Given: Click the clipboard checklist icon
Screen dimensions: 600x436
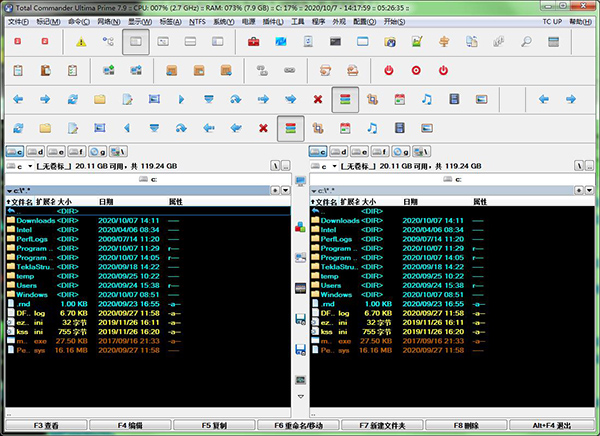Looking at the screenshot, I should [x=72, y=70].
